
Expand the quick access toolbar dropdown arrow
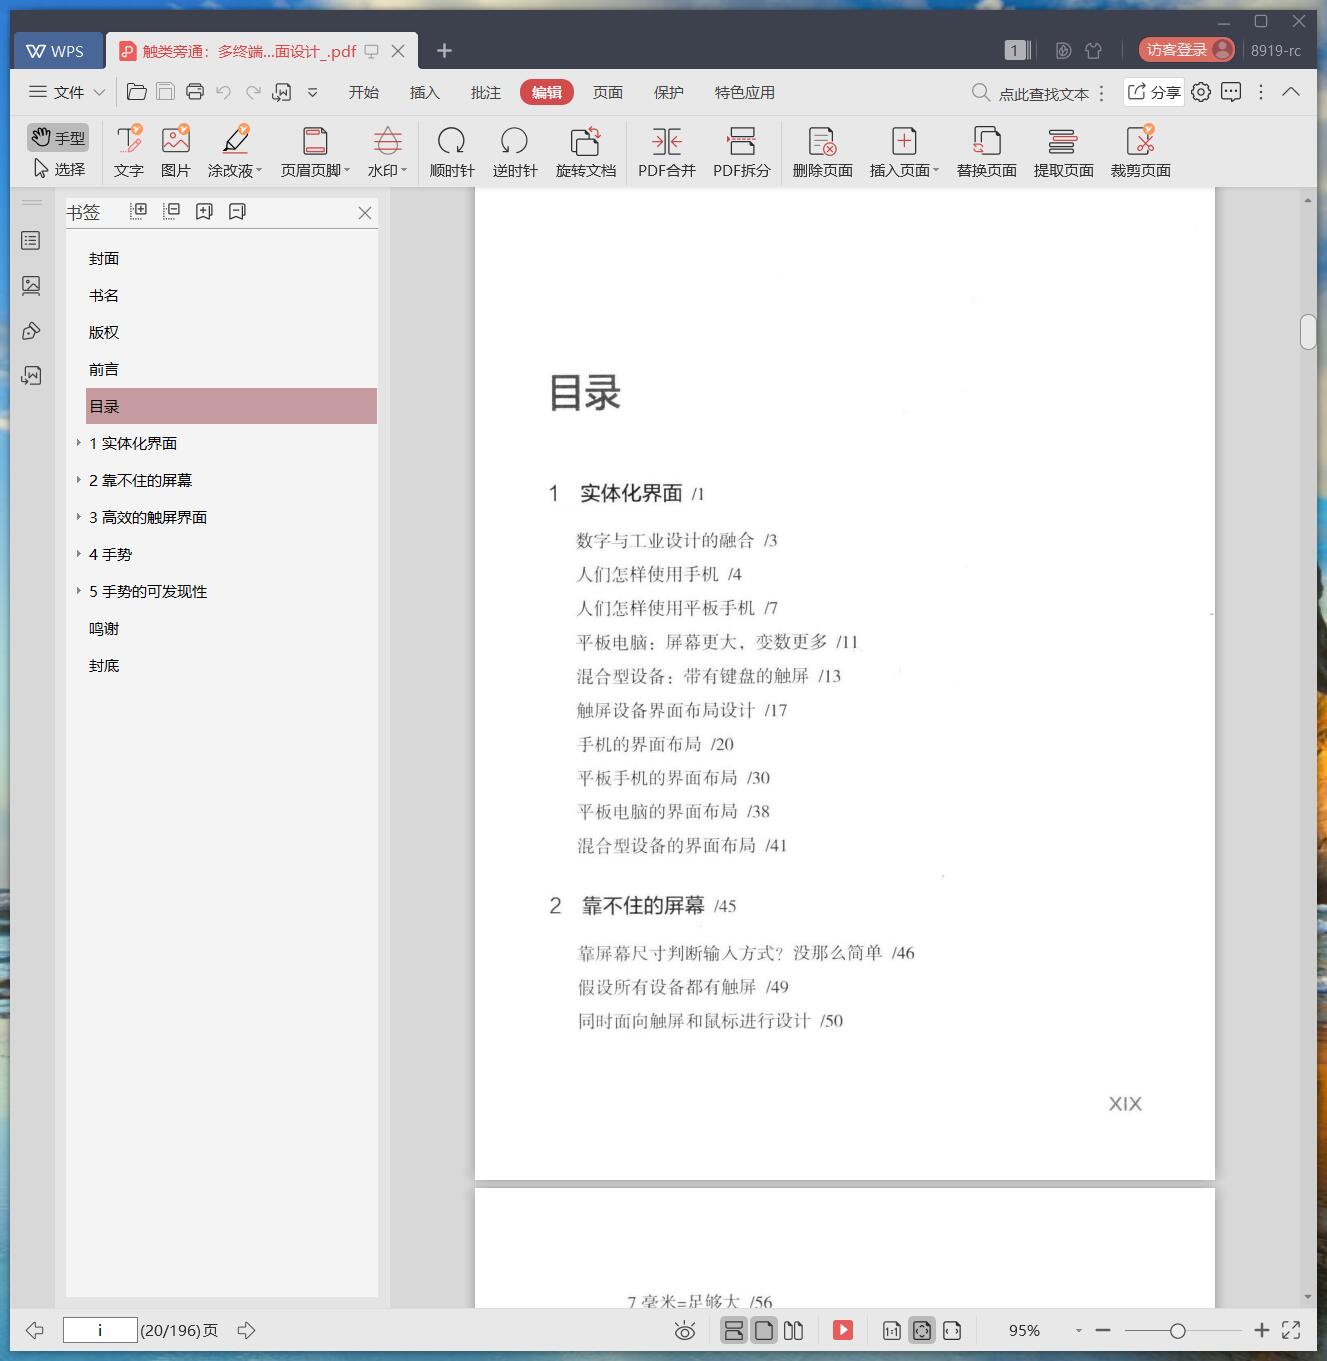tap(312, 92)
